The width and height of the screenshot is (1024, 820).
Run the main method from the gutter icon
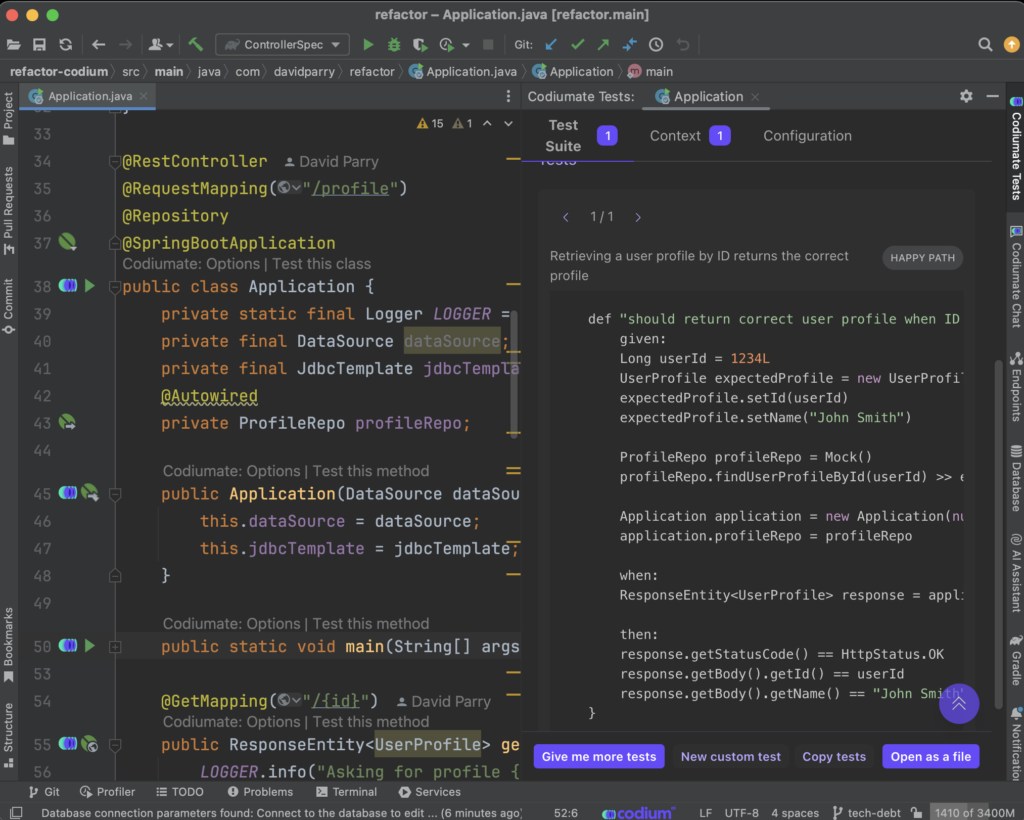pos(88,646)
